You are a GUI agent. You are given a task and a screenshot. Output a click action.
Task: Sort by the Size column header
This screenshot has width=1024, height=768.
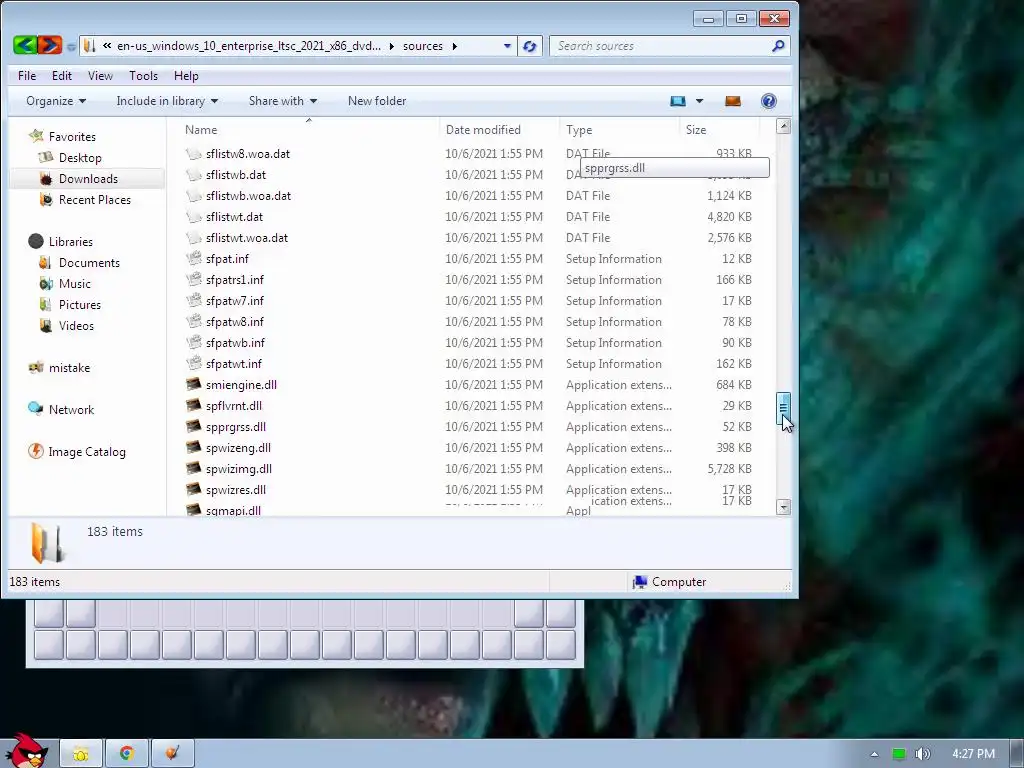[718, 129]
